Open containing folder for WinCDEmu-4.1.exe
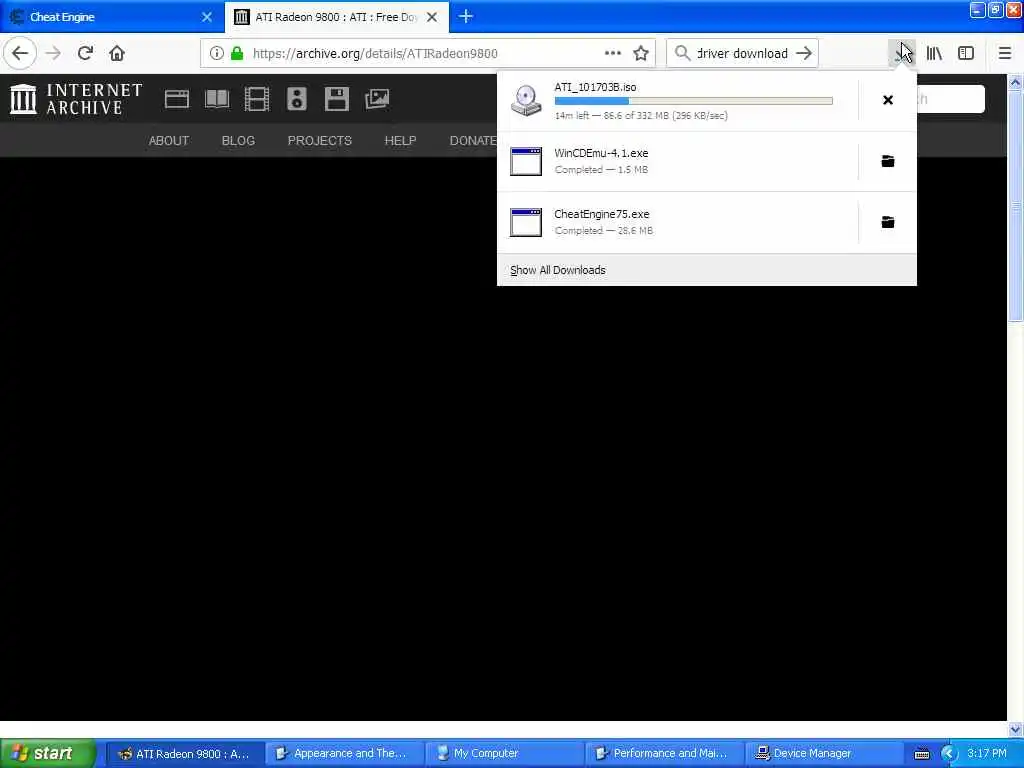This screenshot has height=768, width=1024. (x=888, y=161)
